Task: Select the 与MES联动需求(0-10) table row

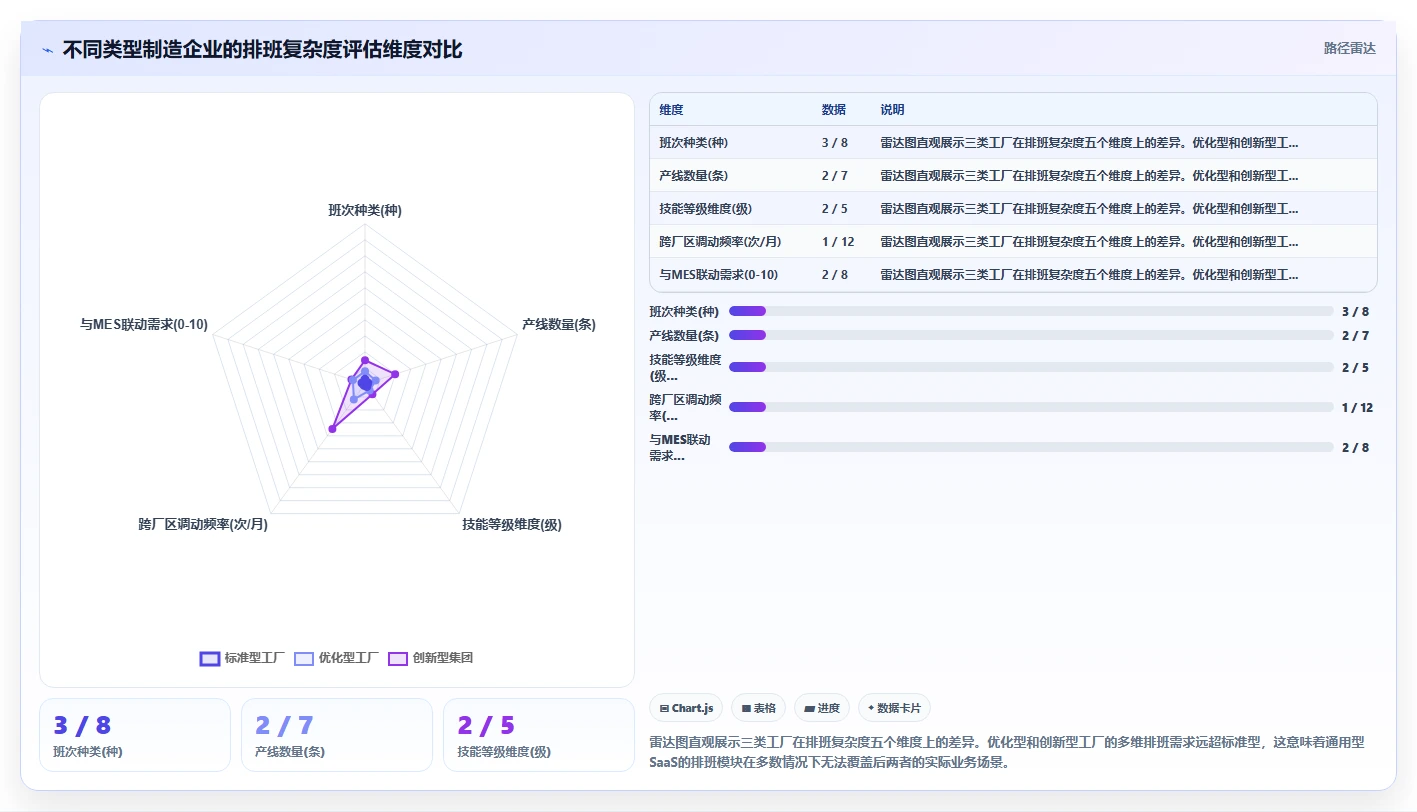Action: (1013, 274)
